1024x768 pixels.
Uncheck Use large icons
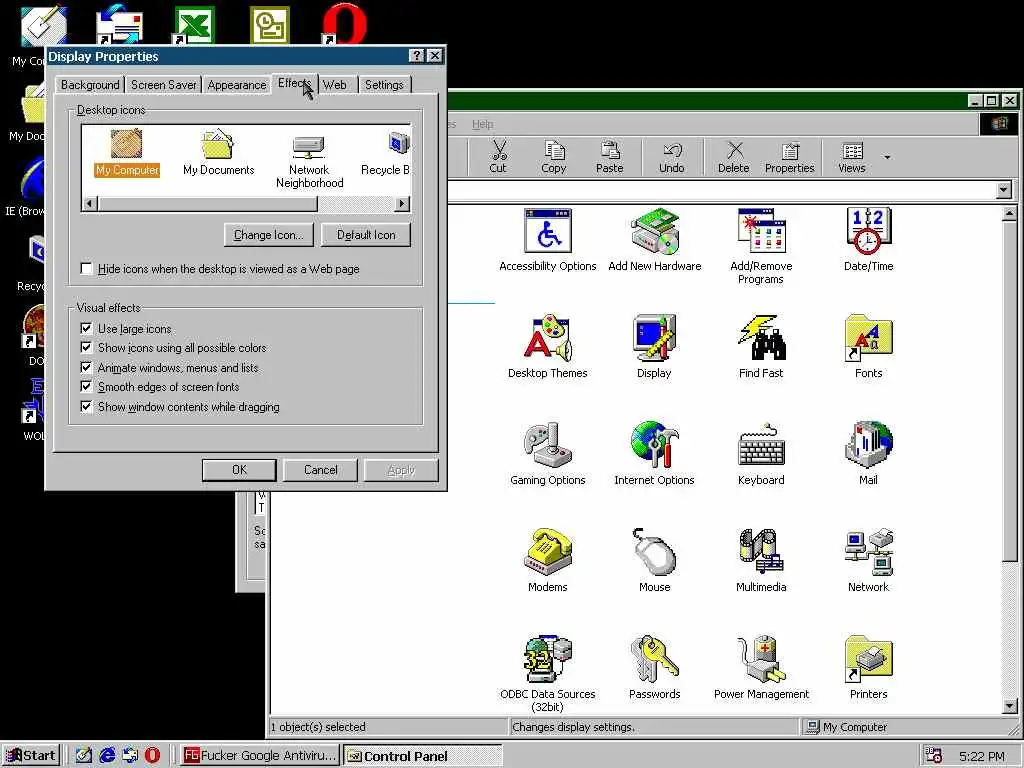86,328
